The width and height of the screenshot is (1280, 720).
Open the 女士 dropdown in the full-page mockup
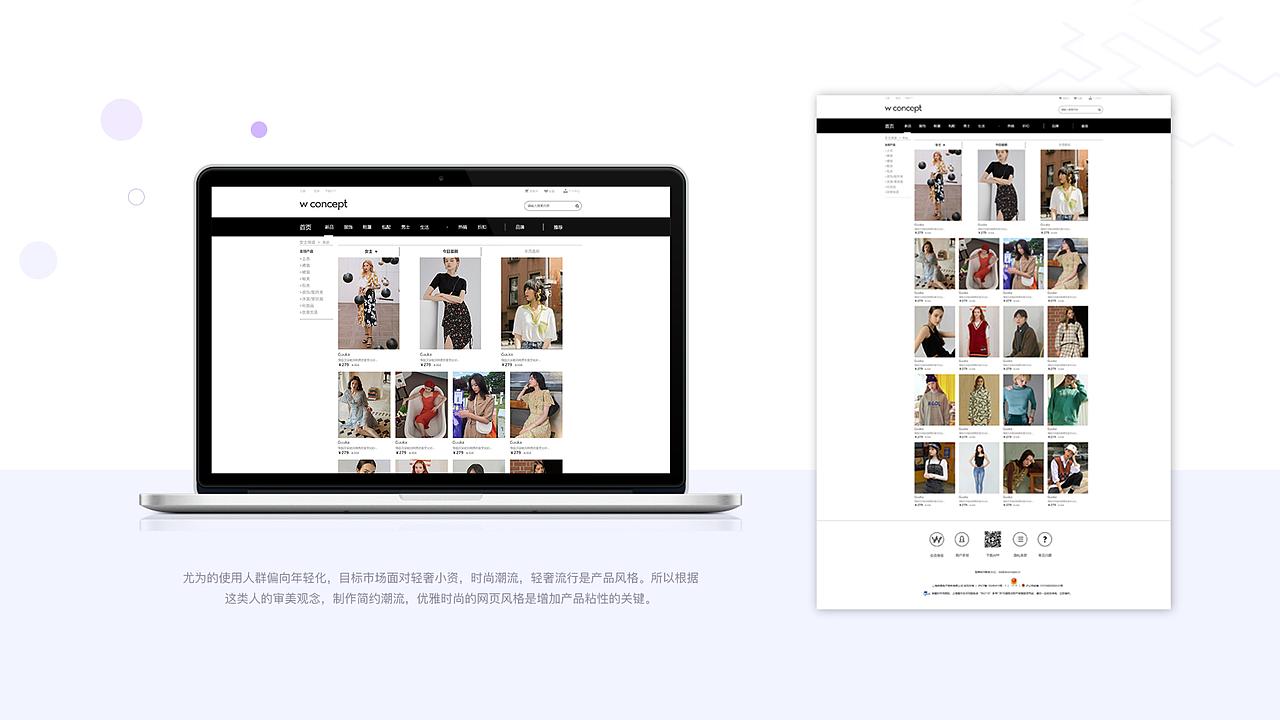(938, 145)
